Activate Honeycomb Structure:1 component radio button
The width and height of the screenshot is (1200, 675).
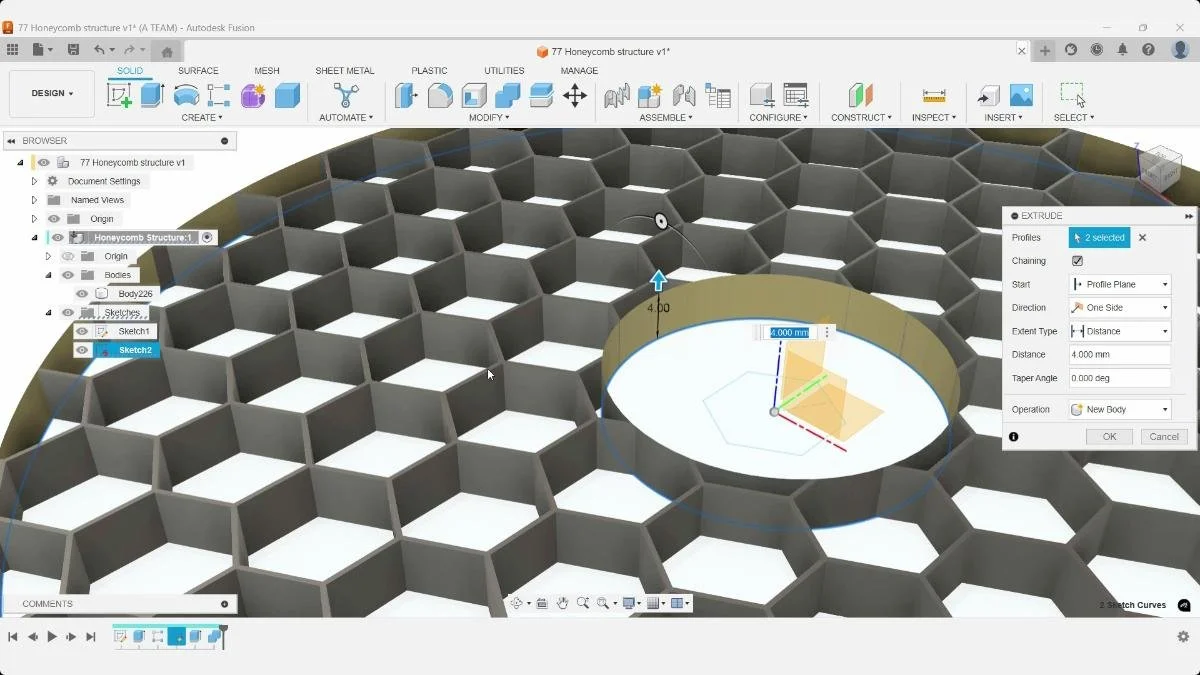[x=207, y=238]
